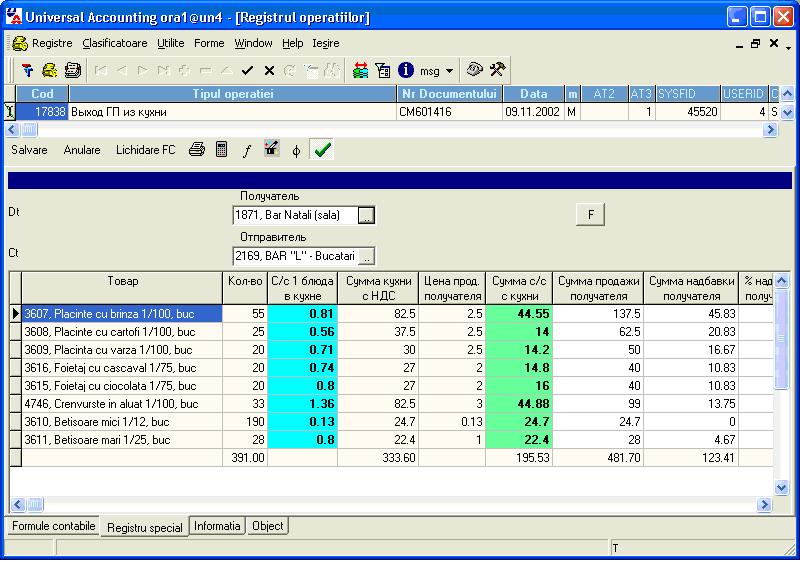Image resolution: width=800 pixels, height=562 pixels.
Task: Click the cyan cost cell 1.36
Action: click(x=303, y=404)
